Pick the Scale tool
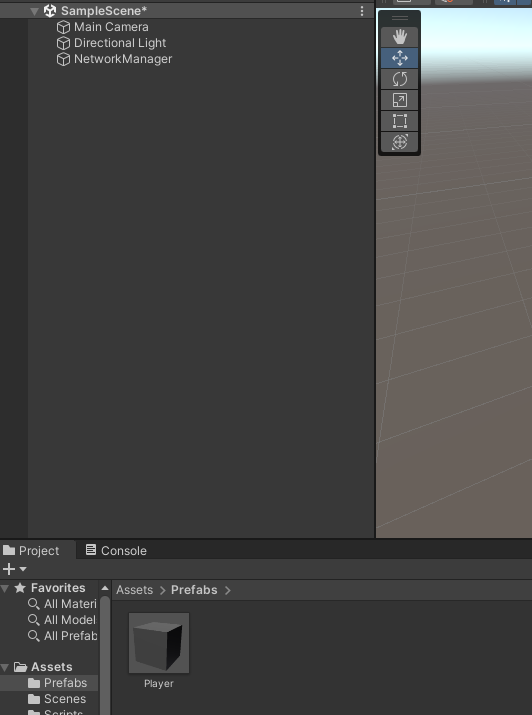Image resolution: width=532 pixels, height=715 pixels. point(399,100)
